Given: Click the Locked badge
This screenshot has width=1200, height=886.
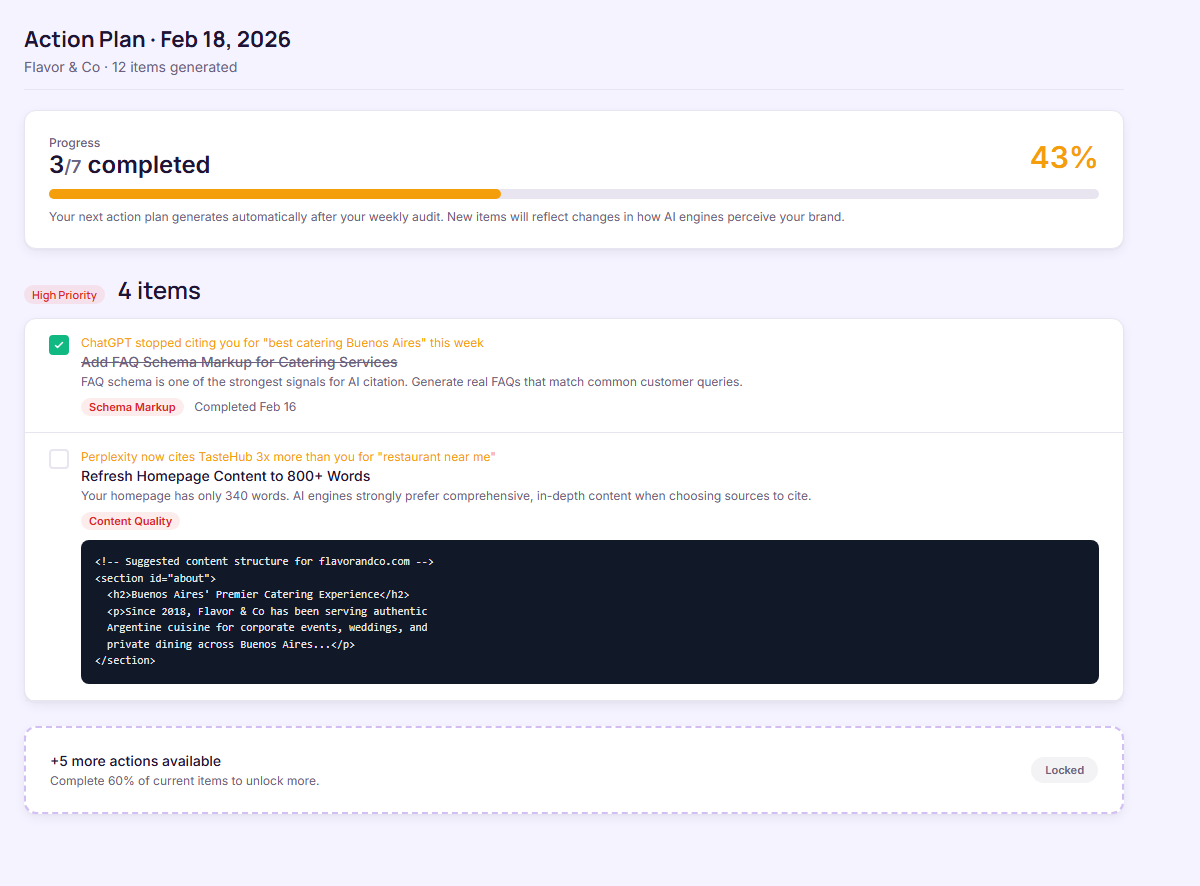Looking at the screenshot, I should point(1064,770).
